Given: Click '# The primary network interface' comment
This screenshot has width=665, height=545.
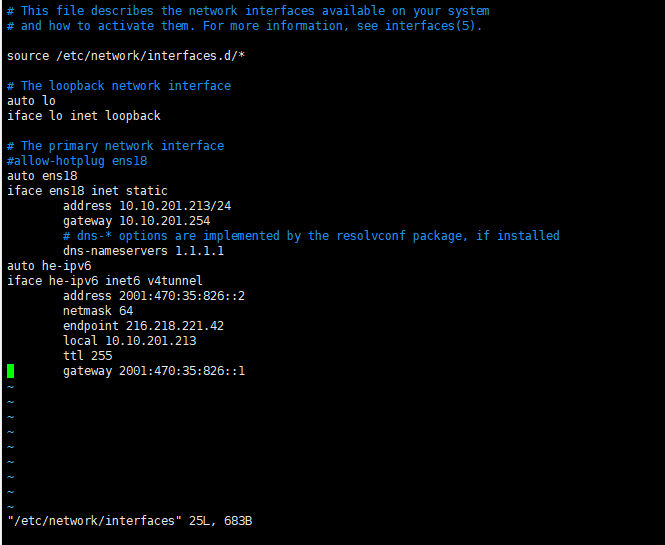Looking at the screenshot, I should click(x=115, y=146).
